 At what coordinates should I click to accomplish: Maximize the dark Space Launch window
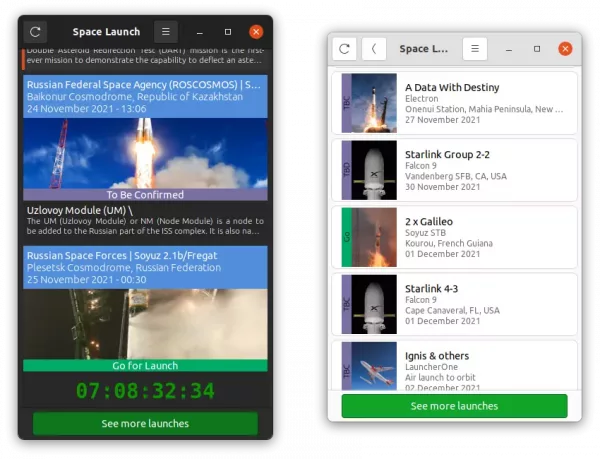(x=228, y=32)
